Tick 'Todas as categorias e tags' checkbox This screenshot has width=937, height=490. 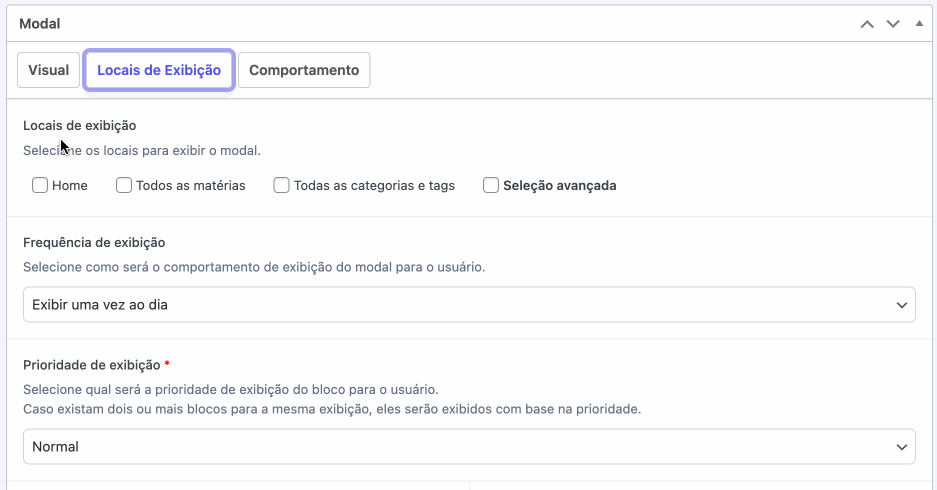tap(282, 185)
